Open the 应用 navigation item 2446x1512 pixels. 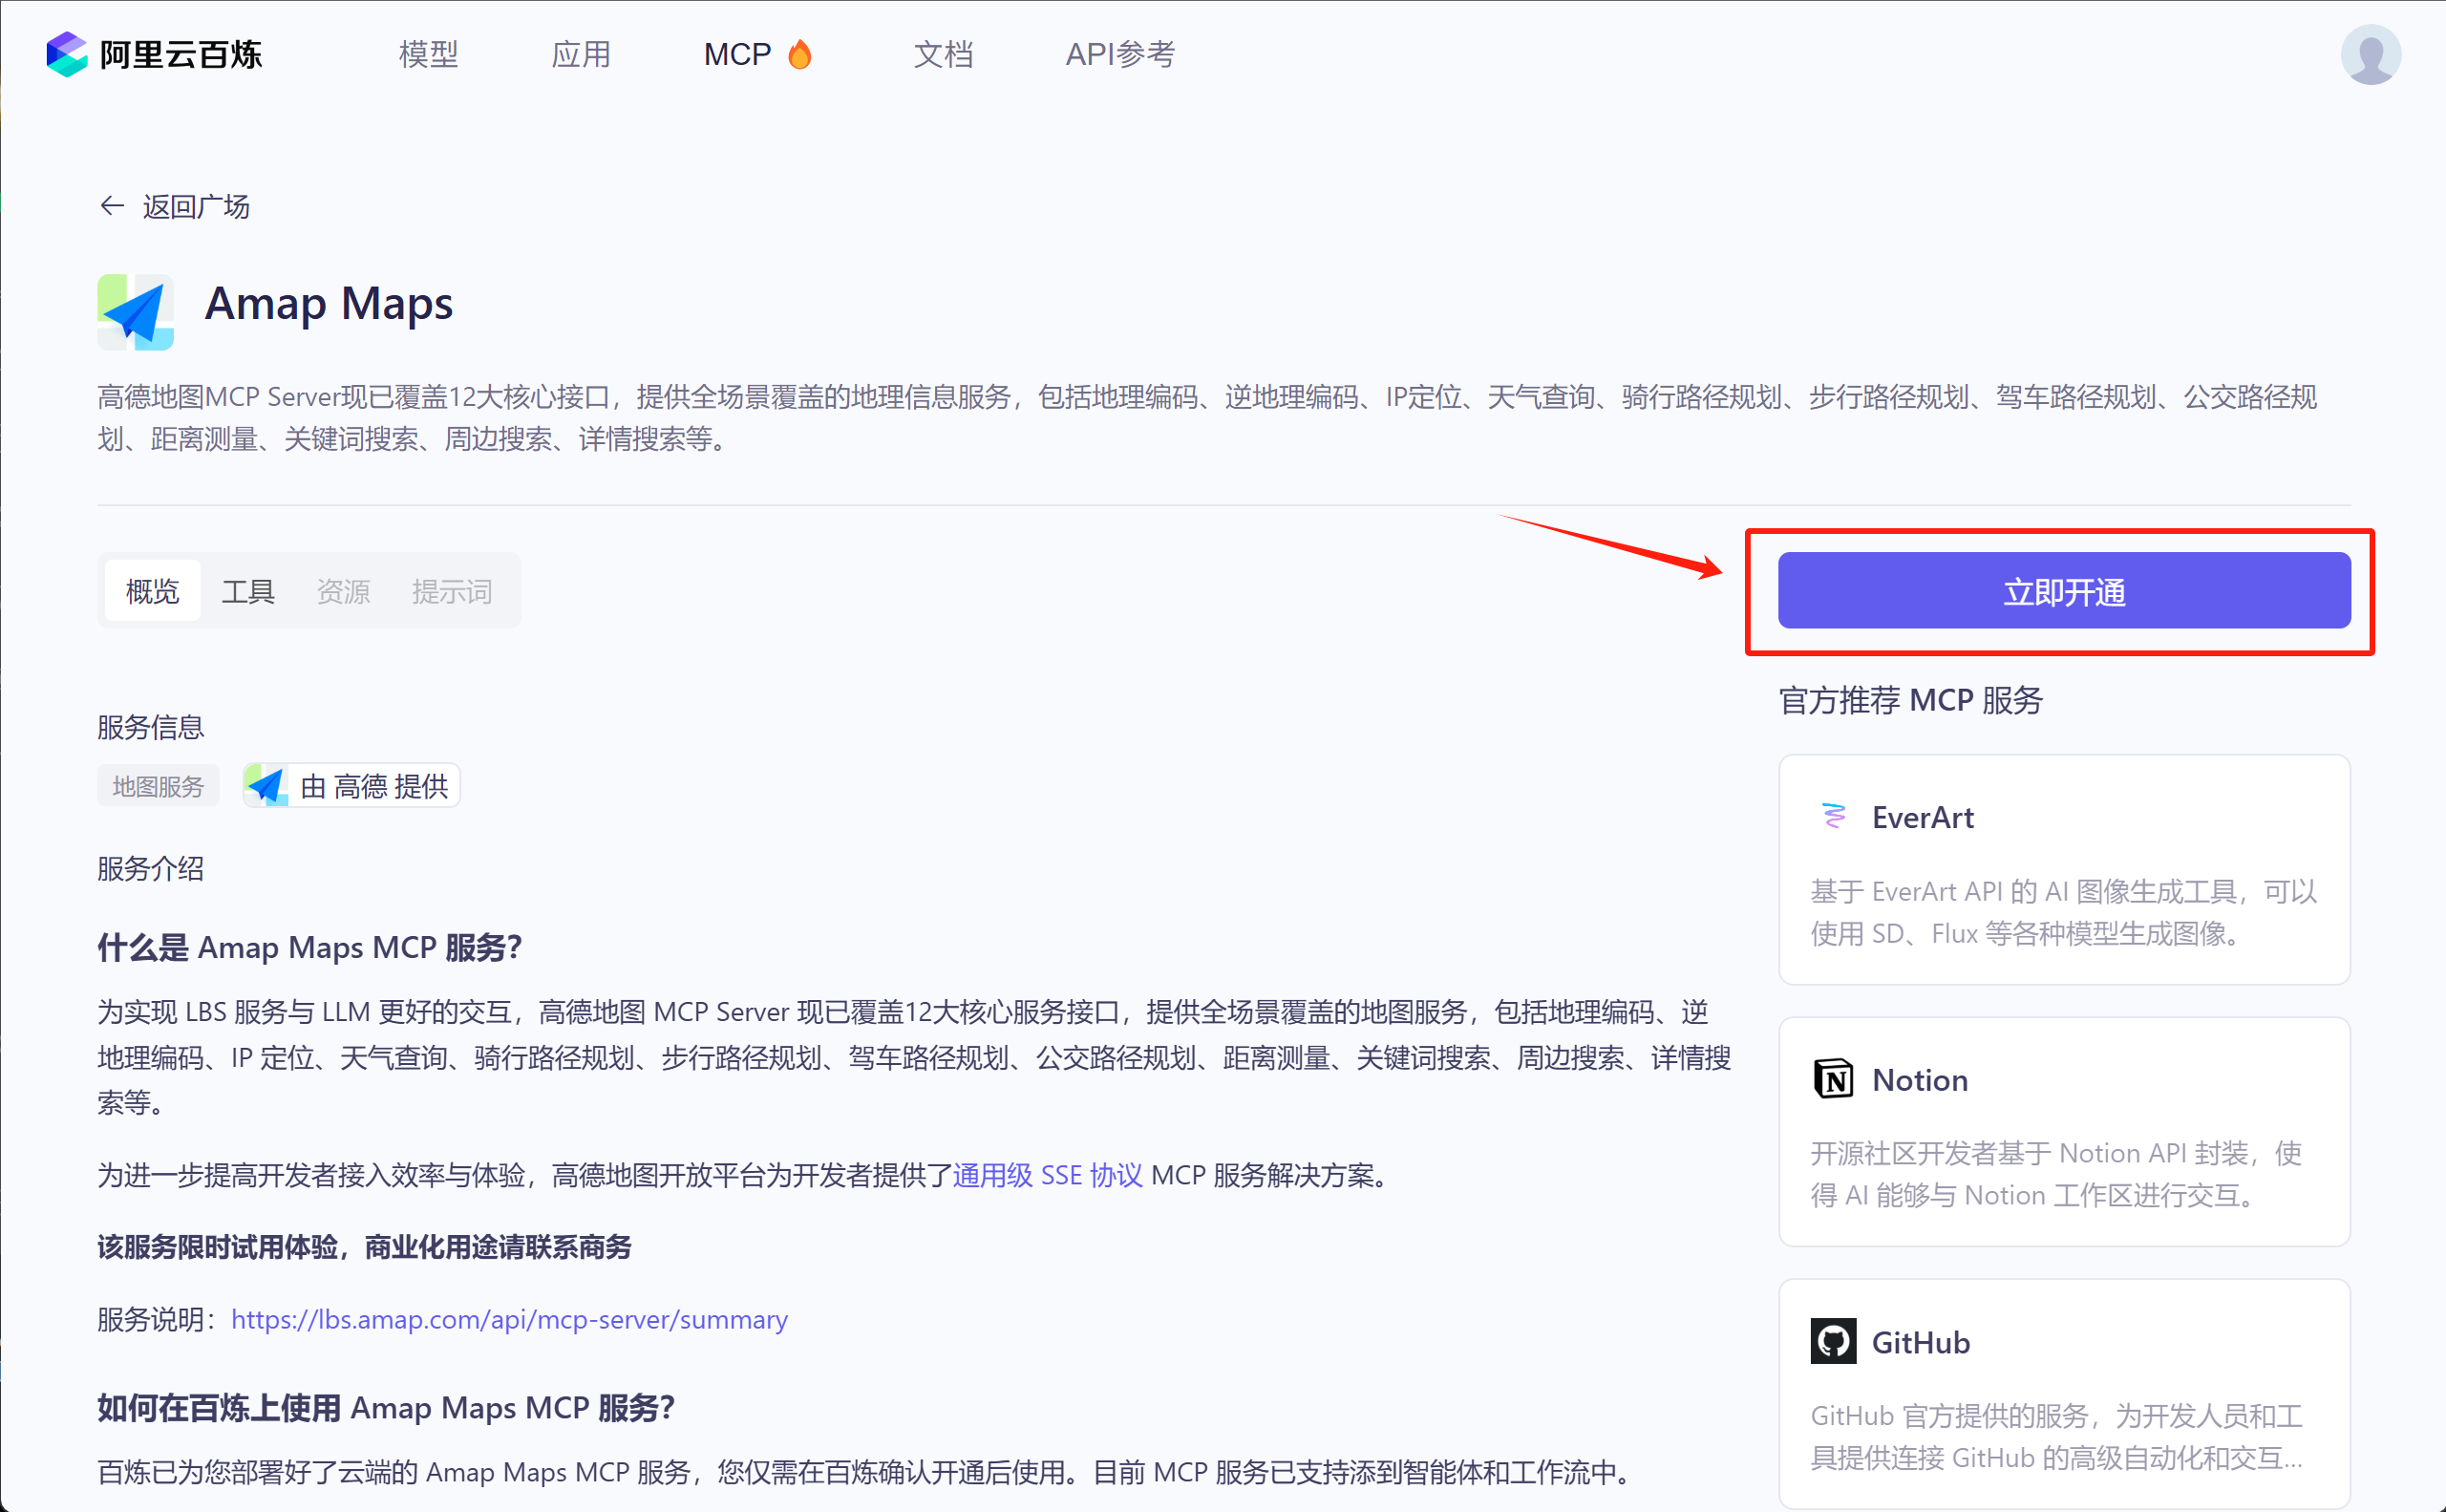pyautogui.click(x=581, y=54)
